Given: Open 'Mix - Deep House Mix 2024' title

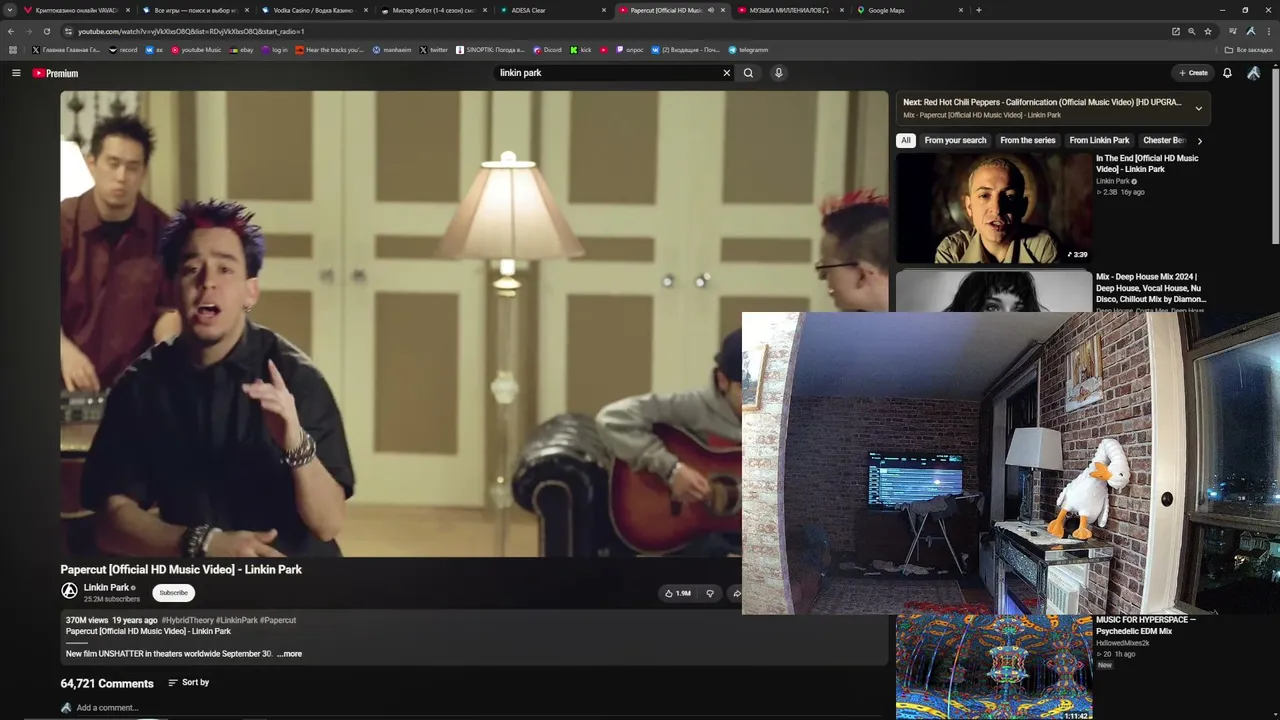Looking at the screenshot, I should pos(1151,288).
